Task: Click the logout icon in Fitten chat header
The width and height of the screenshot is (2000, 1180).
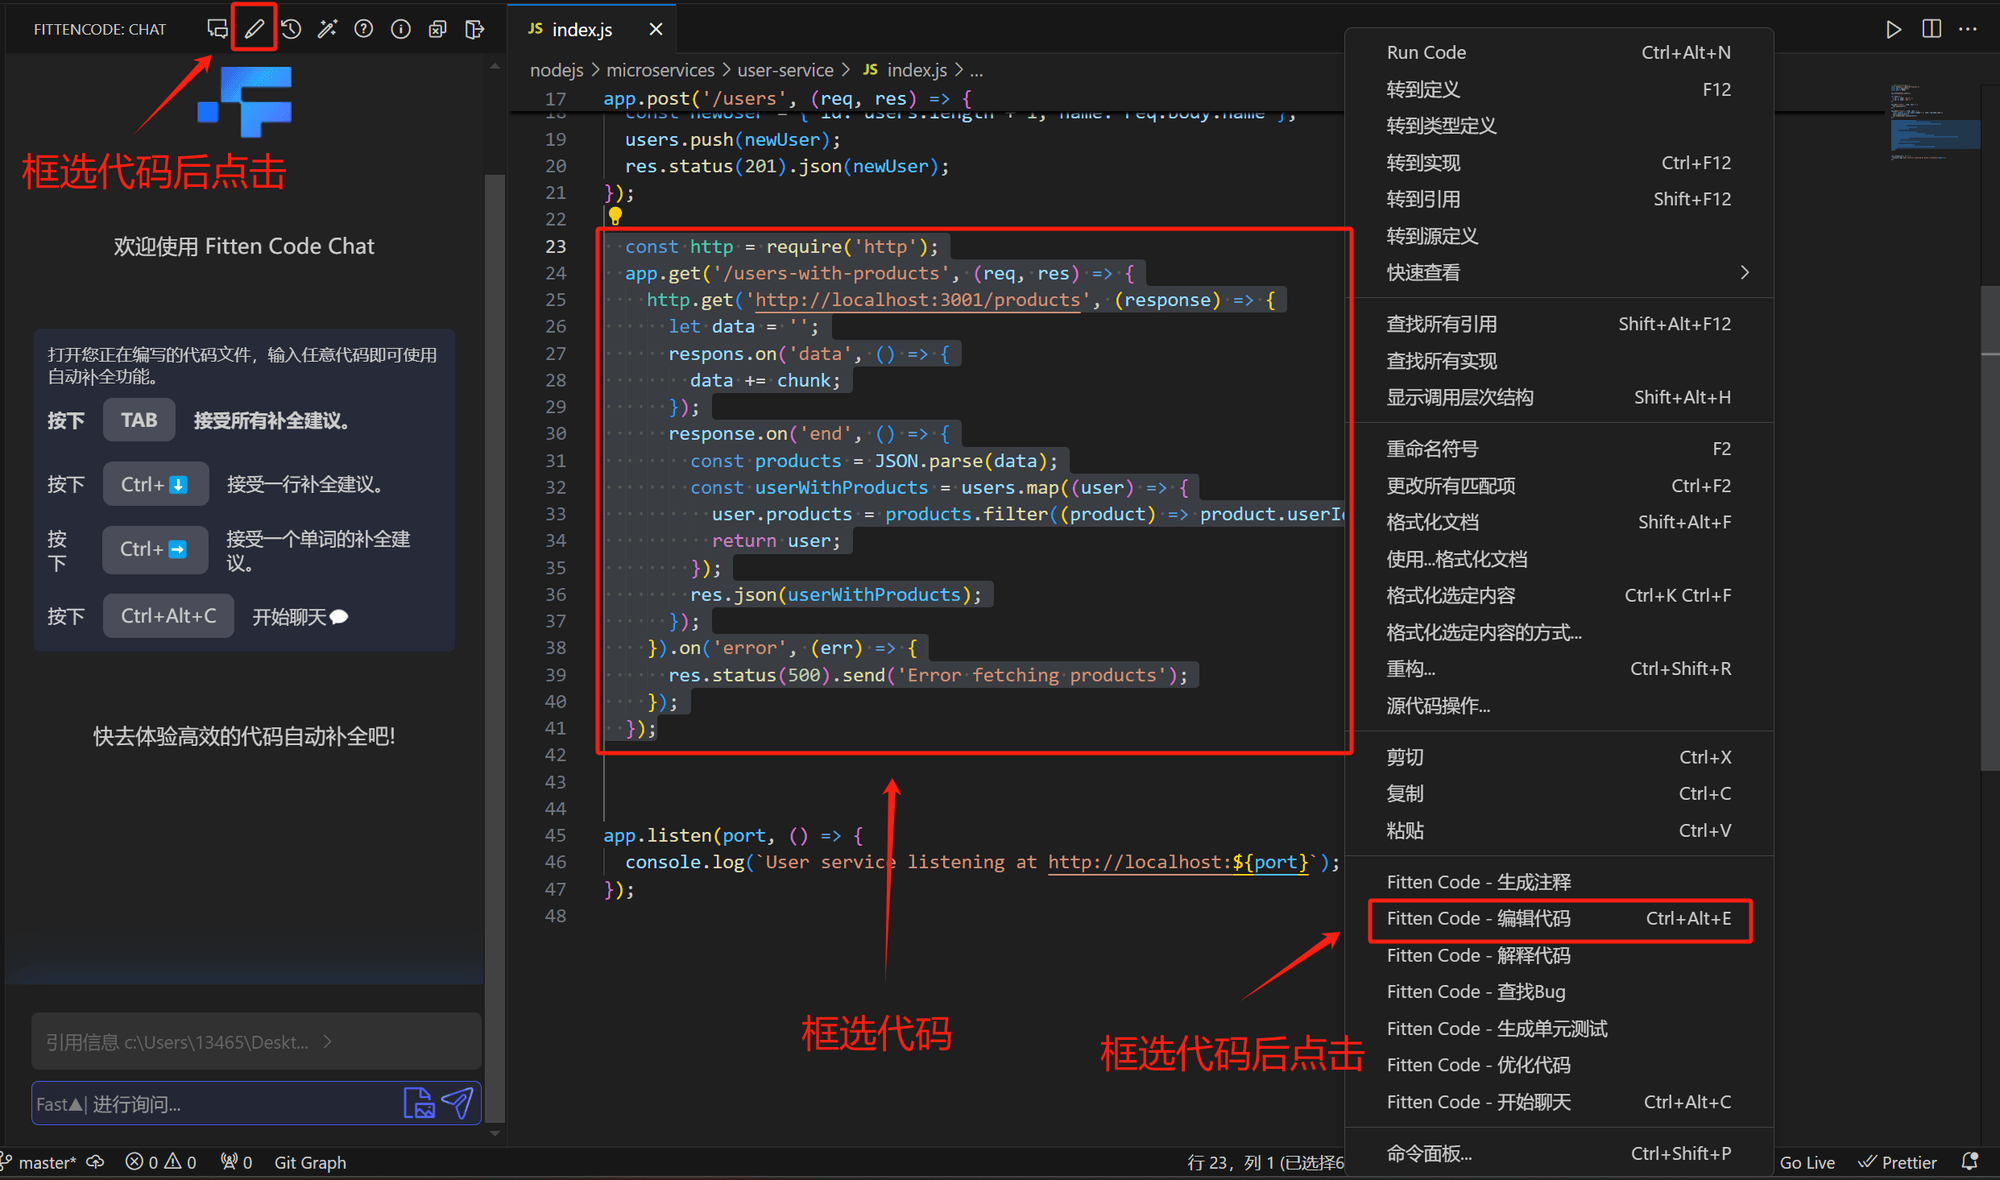Action: click(475, 29)
